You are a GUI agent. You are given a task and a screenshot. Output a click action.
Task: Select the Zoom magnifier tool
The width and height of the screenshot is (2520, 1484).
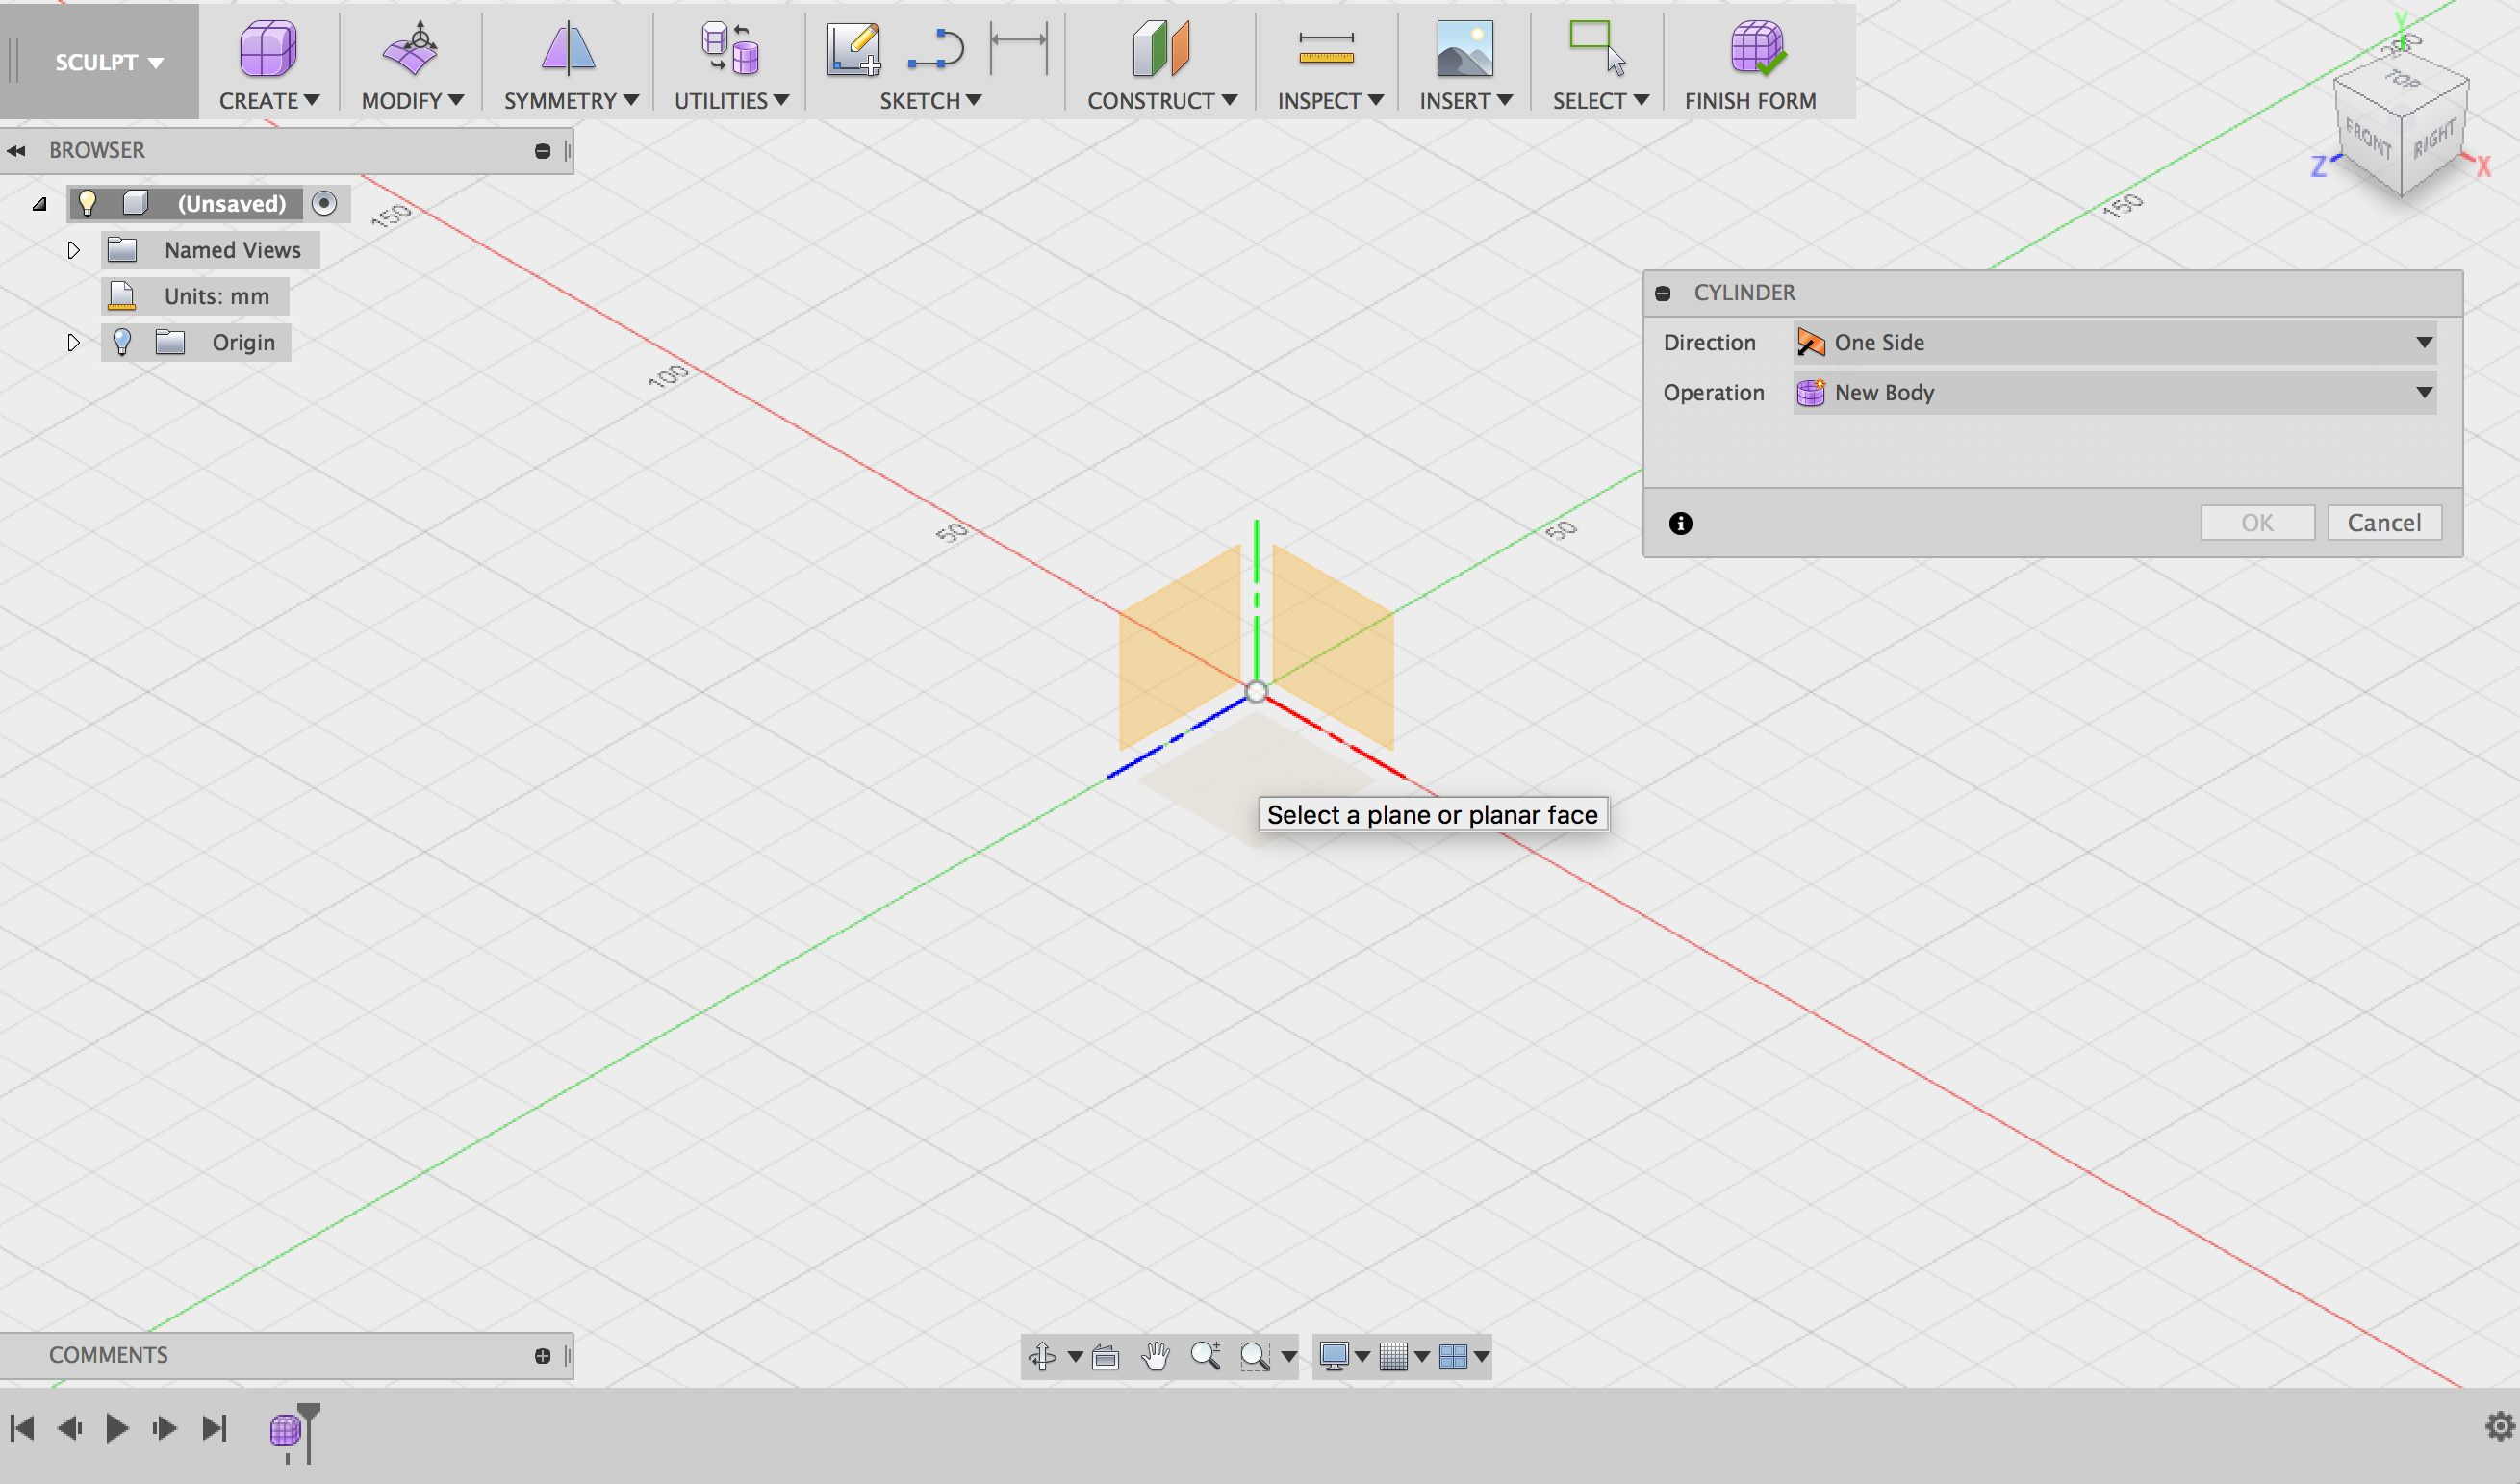(1205, 1356)
